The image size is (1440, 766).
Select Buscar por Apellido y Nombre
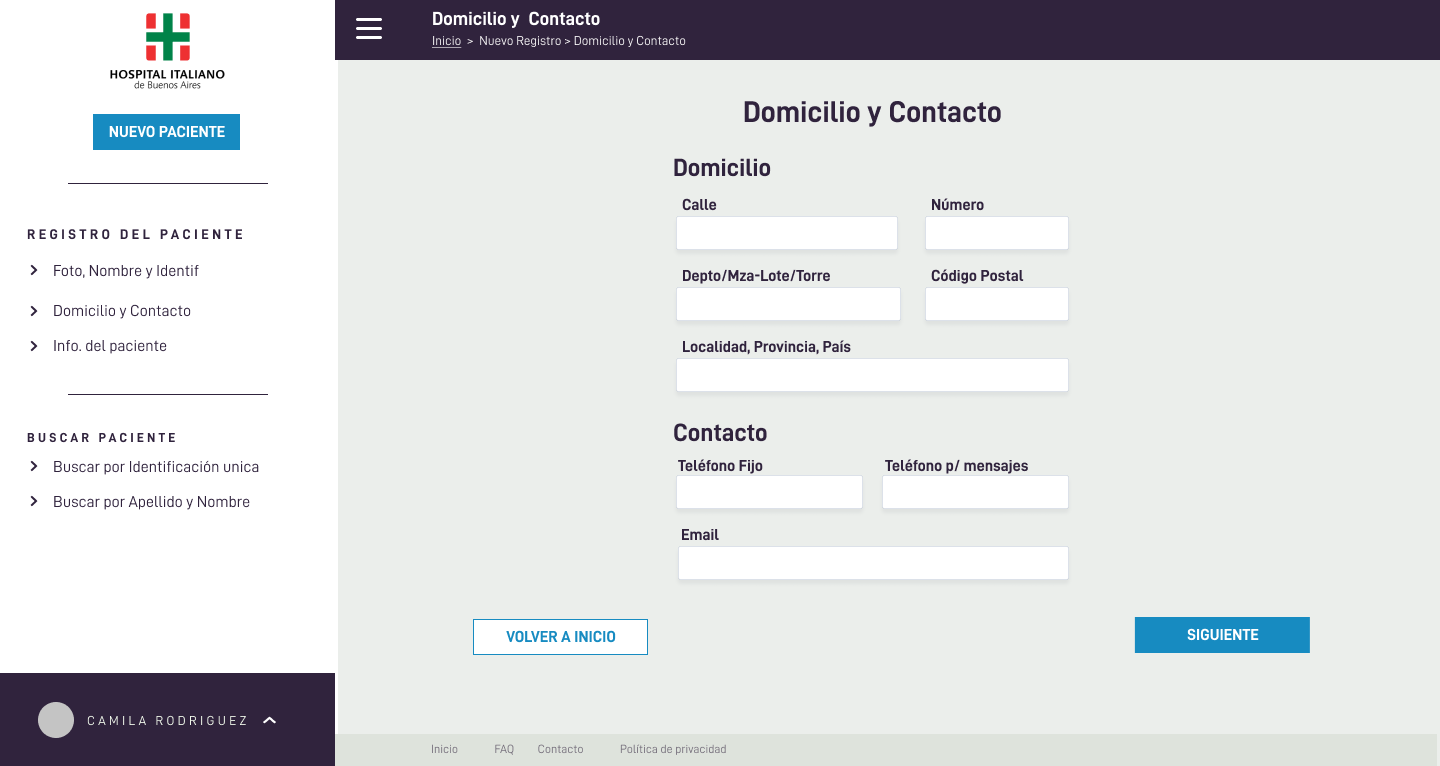[x=151, y=502]
